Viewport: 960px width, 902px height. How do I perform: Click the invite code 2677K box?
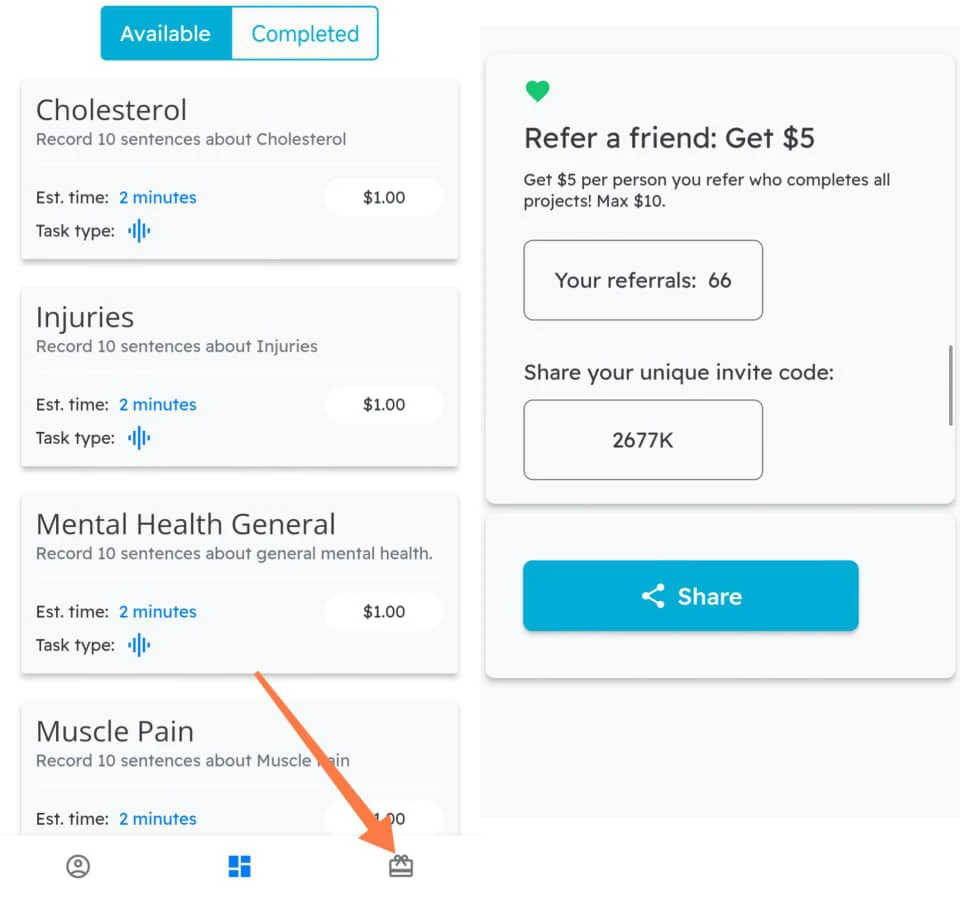(643, 440)
